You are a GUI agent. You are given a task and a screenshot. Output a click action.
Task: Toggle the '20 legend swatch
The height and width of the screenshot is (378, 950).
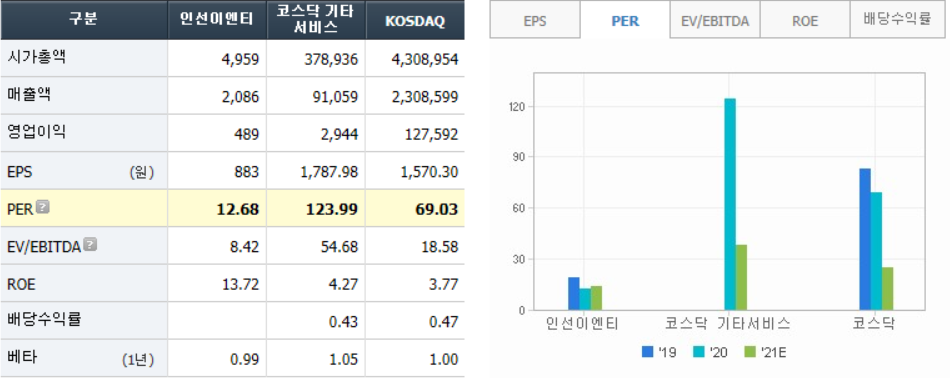[699, 351]
